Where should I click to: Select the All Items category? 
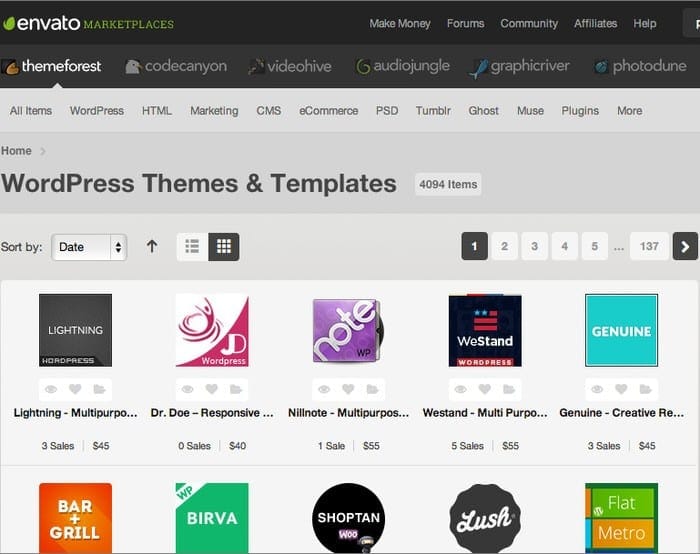[31, 111]
